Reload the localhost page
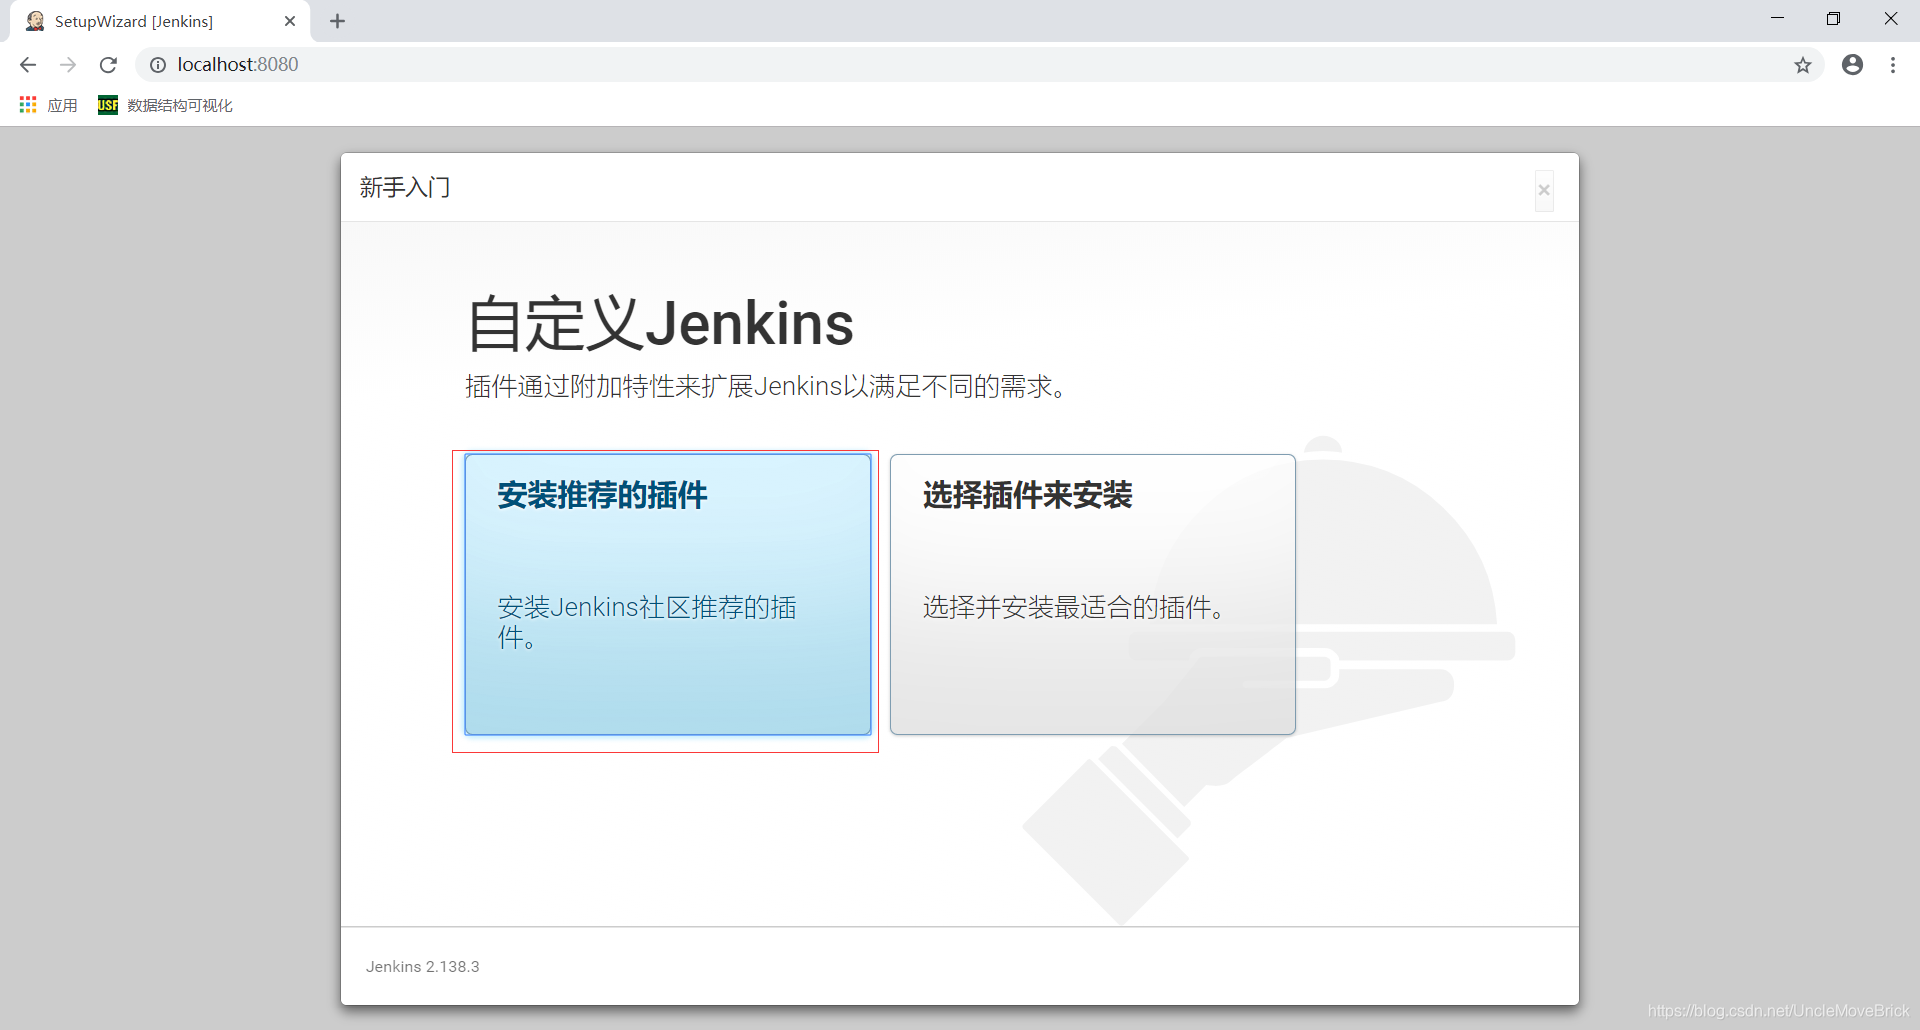The height and width of the screenshot is (1030, 1920). pyautogui.click(x=108, y=65)
